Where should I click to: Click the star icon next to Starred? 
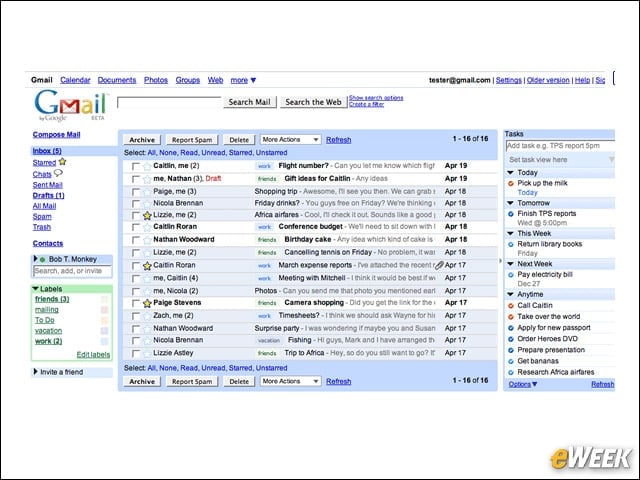(x=62, y=162)
